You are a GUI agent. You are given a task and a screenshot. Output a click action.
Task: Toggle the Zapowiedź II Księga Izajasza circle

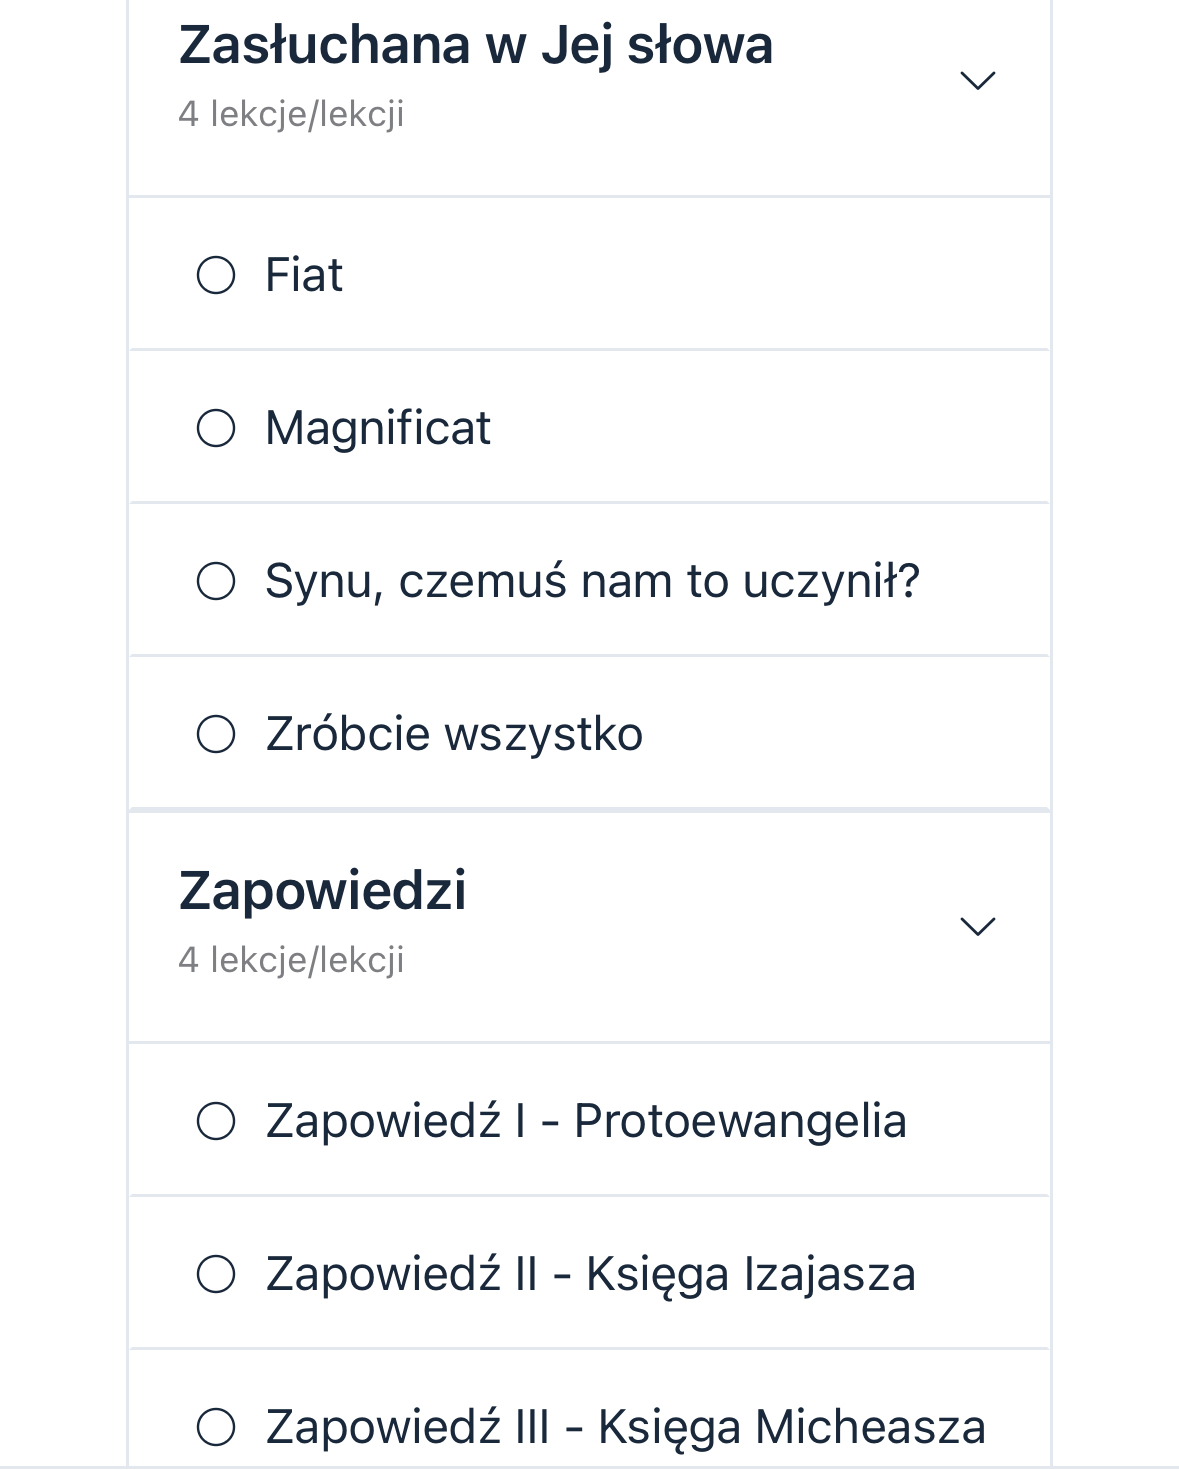pyautogui.click(x=216, y=1275)
